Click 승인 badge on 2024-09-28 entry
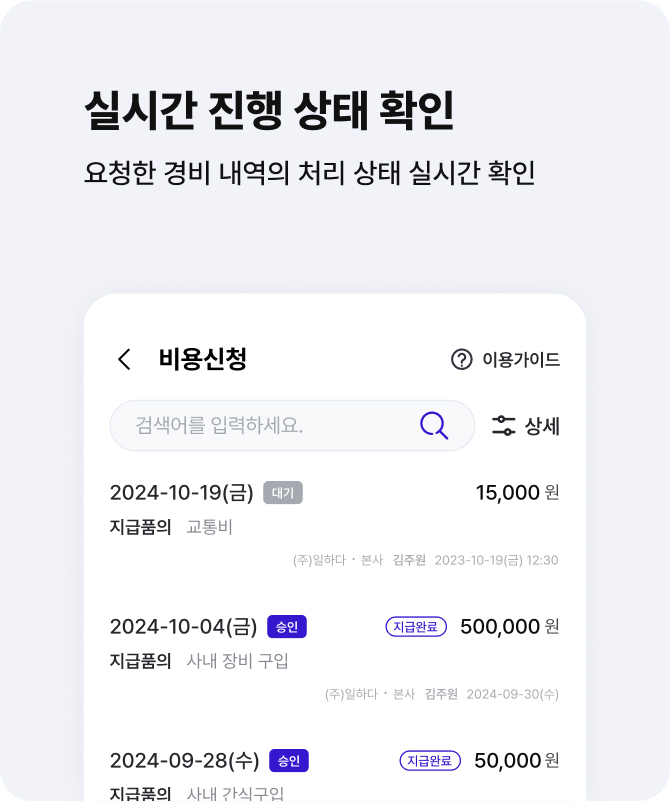Image resolution: width=670 pixels, height=802 pixels. (x=289, y=761)
